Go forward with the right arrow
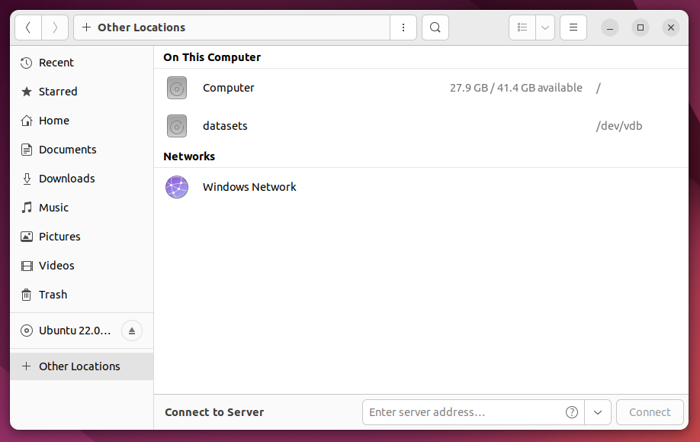The height and width of the screenshot is (442, 700). tap(55, 28)
